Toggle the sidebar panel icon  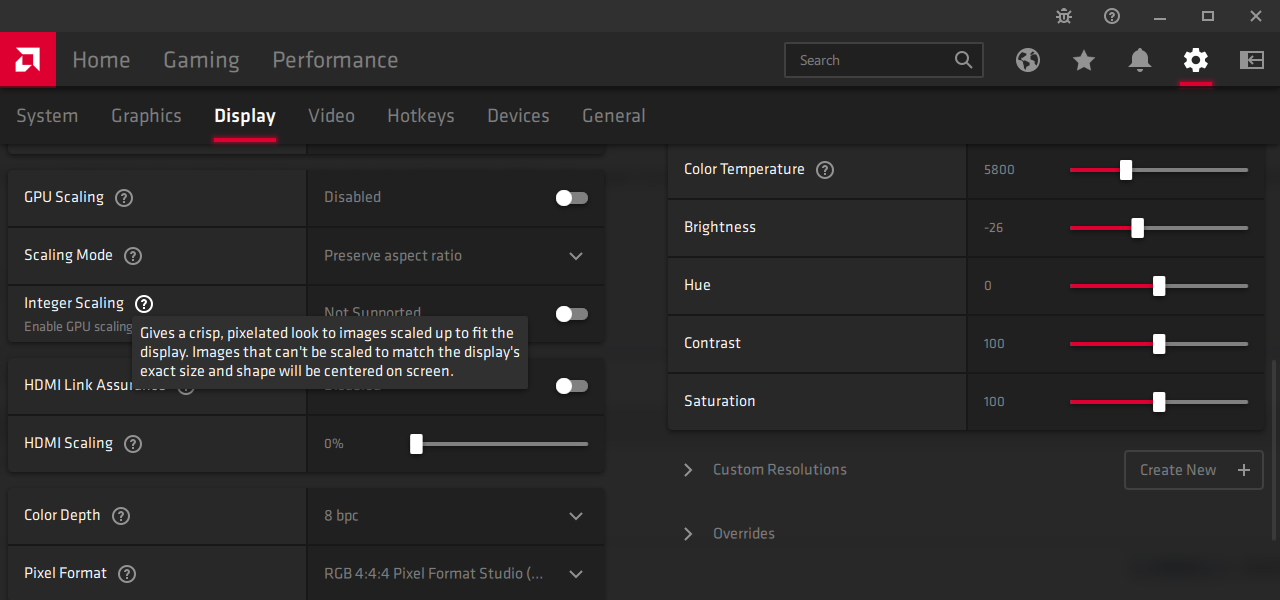click(x=1252, y=60)
